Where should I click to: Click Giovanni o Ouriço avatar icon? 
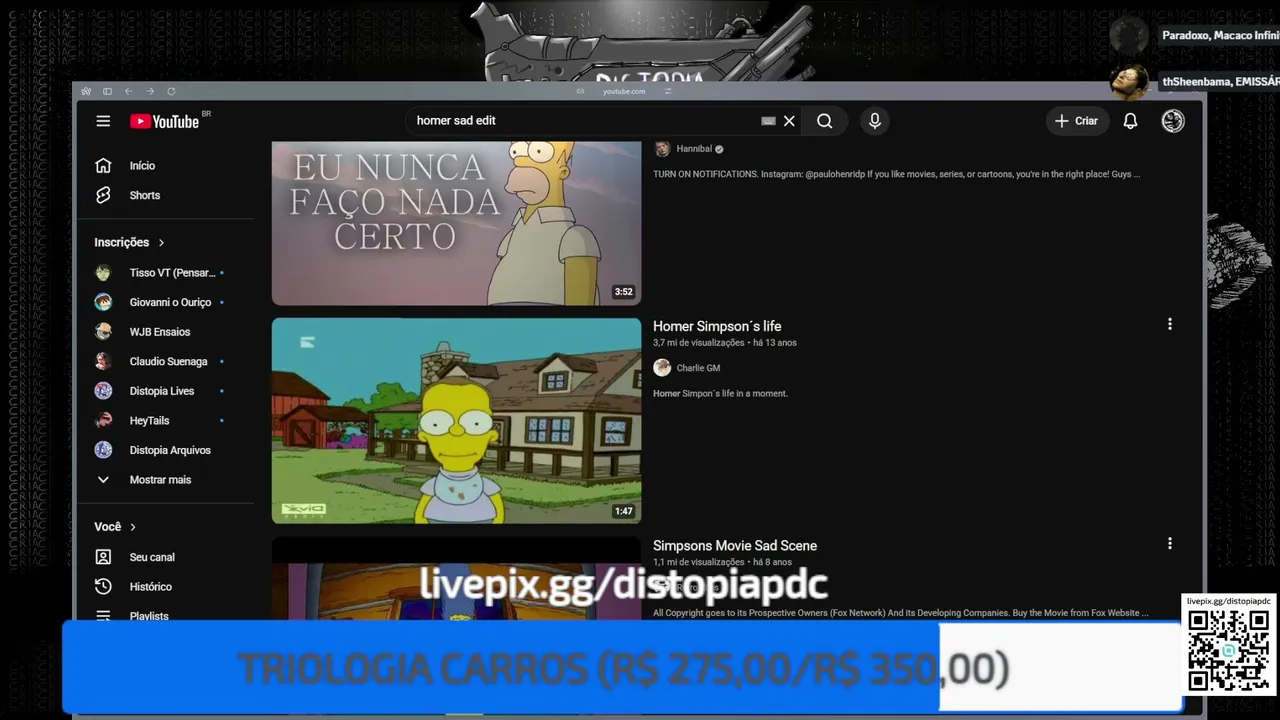pyautogui.click(x=103, y=302)
